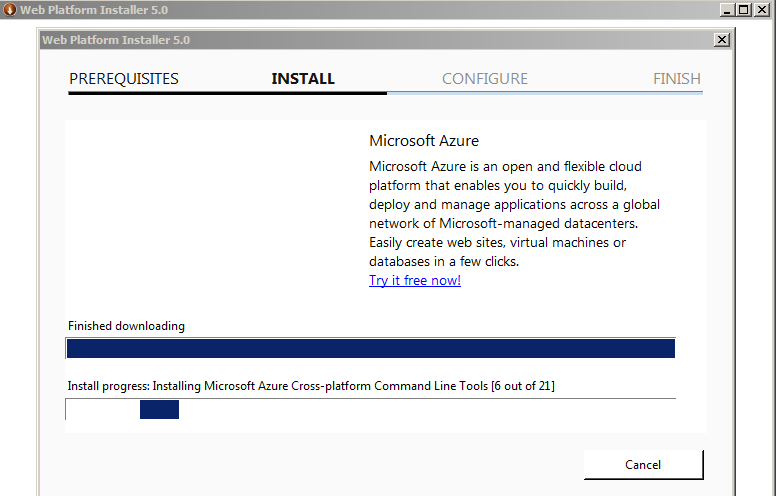Click the completed download progress bar

371,348
